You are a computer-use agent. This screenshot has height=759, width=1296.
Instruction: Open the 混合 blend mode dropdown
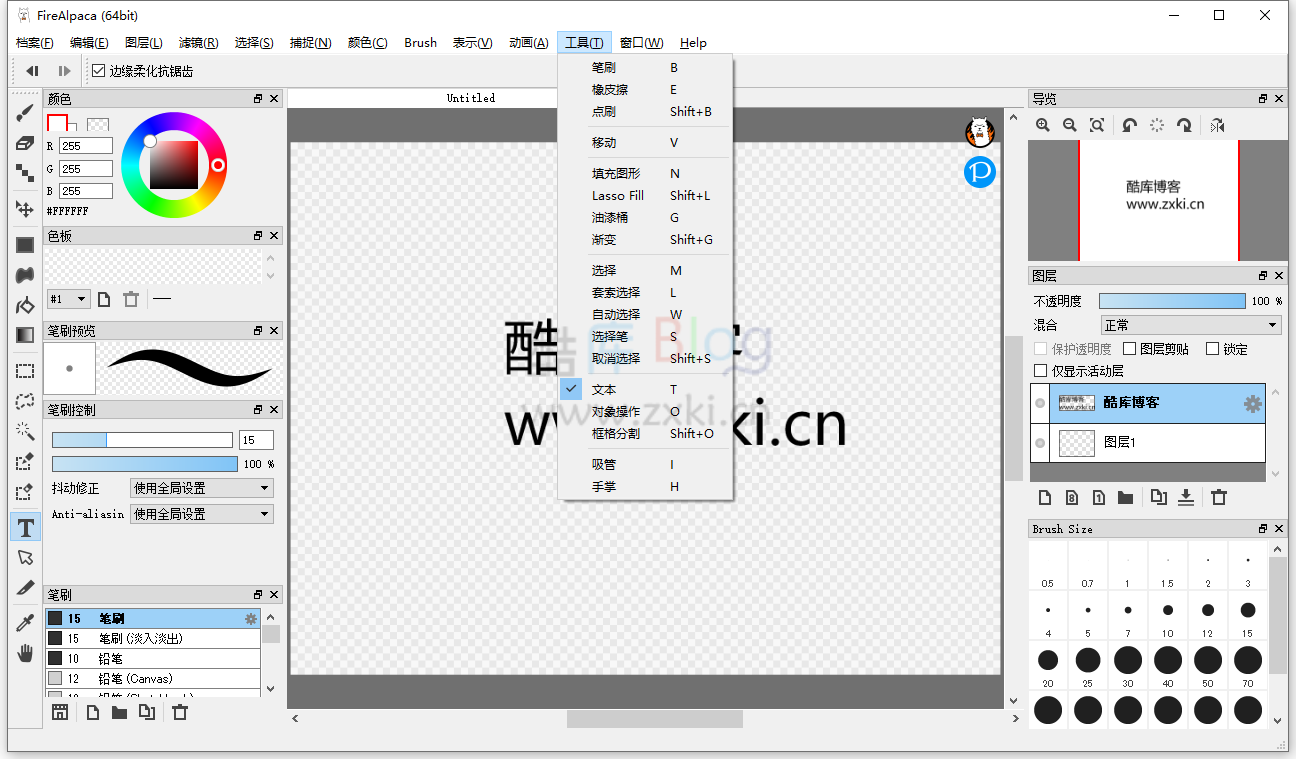click(x=1190, y=324)
